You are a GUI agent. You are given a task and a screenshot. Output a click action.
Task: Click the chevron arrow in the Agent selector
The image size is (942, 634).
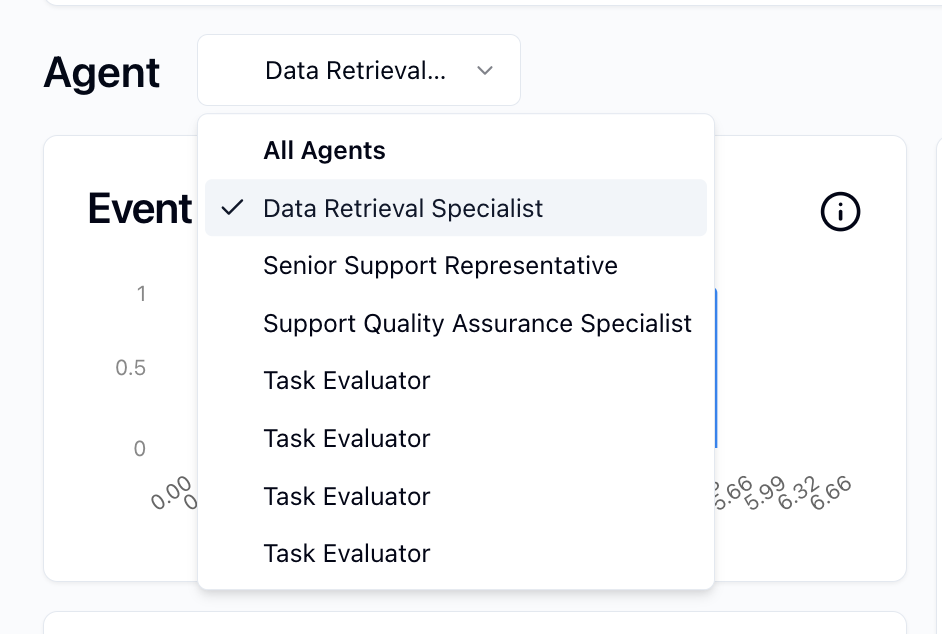tap(485, 71)
